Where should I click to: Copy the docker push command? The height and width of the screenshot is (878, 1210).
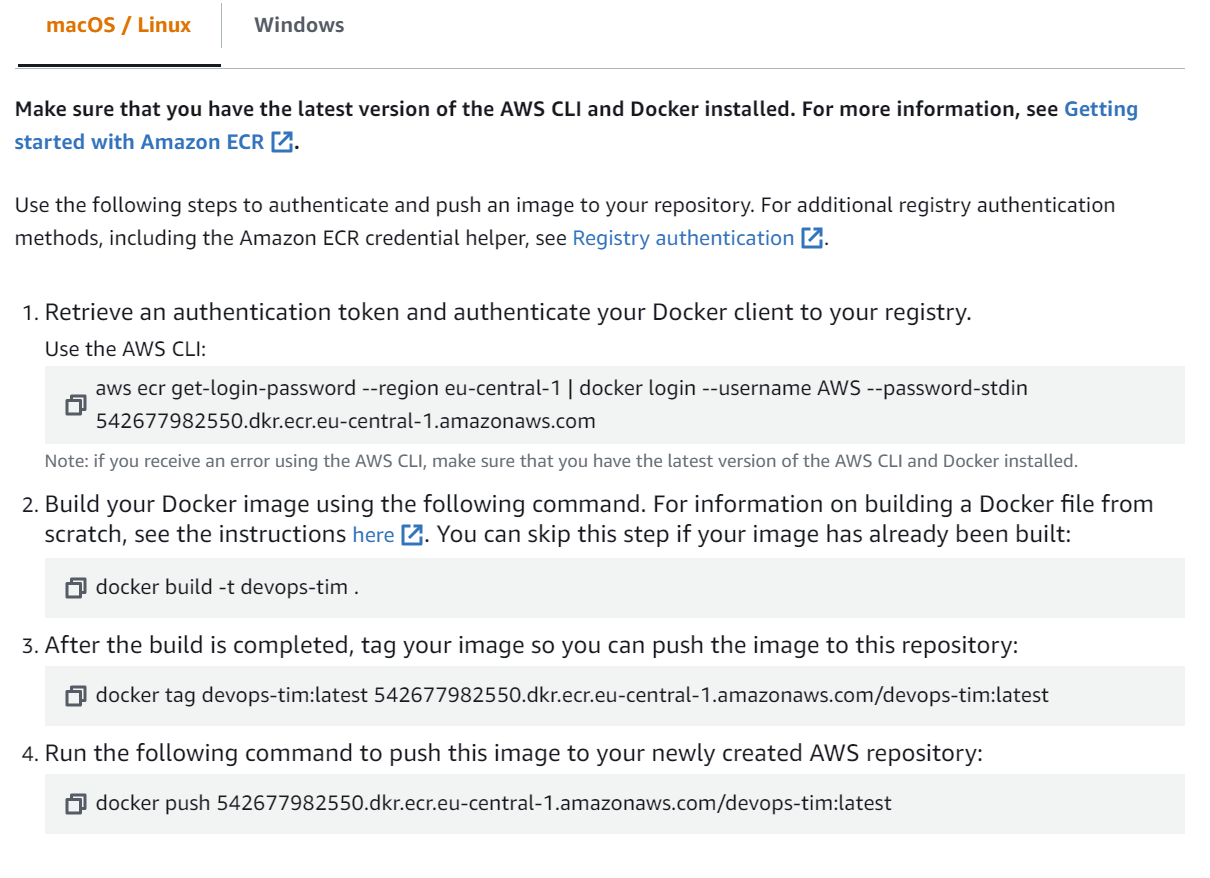pyautogui.click(x=75, y=803)
